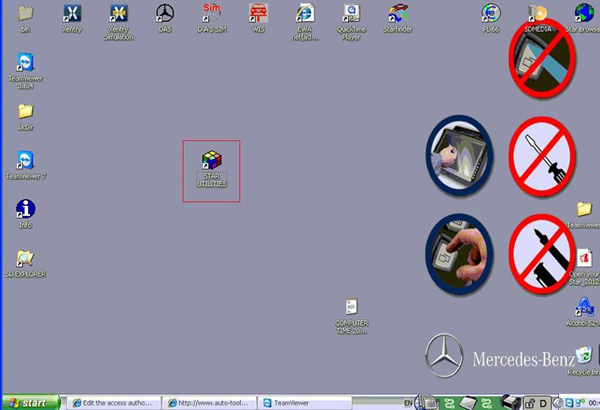Screen dimensions: 600x410
Task: Expand hidden tray icons with the arrow
Action: 559,403
